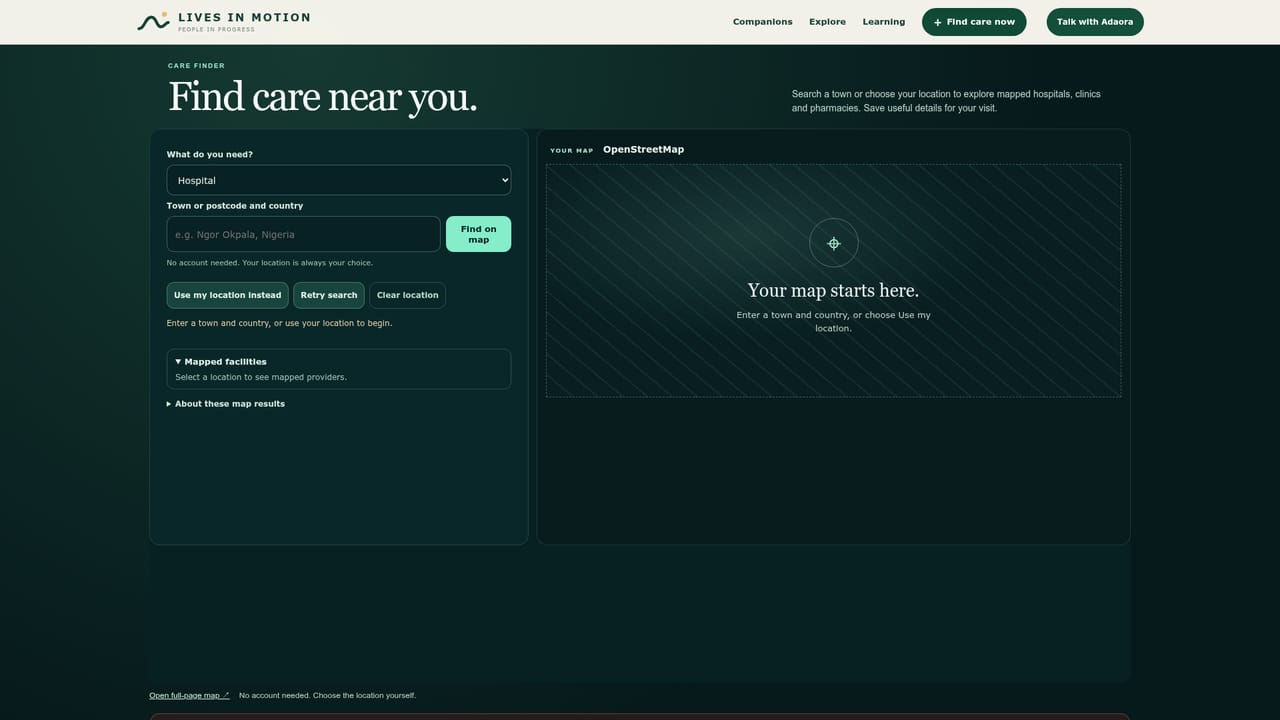Choose 'Use my location instead'
The height and width of the screenshot is (720, 1280).
click(x=227, y=295)
